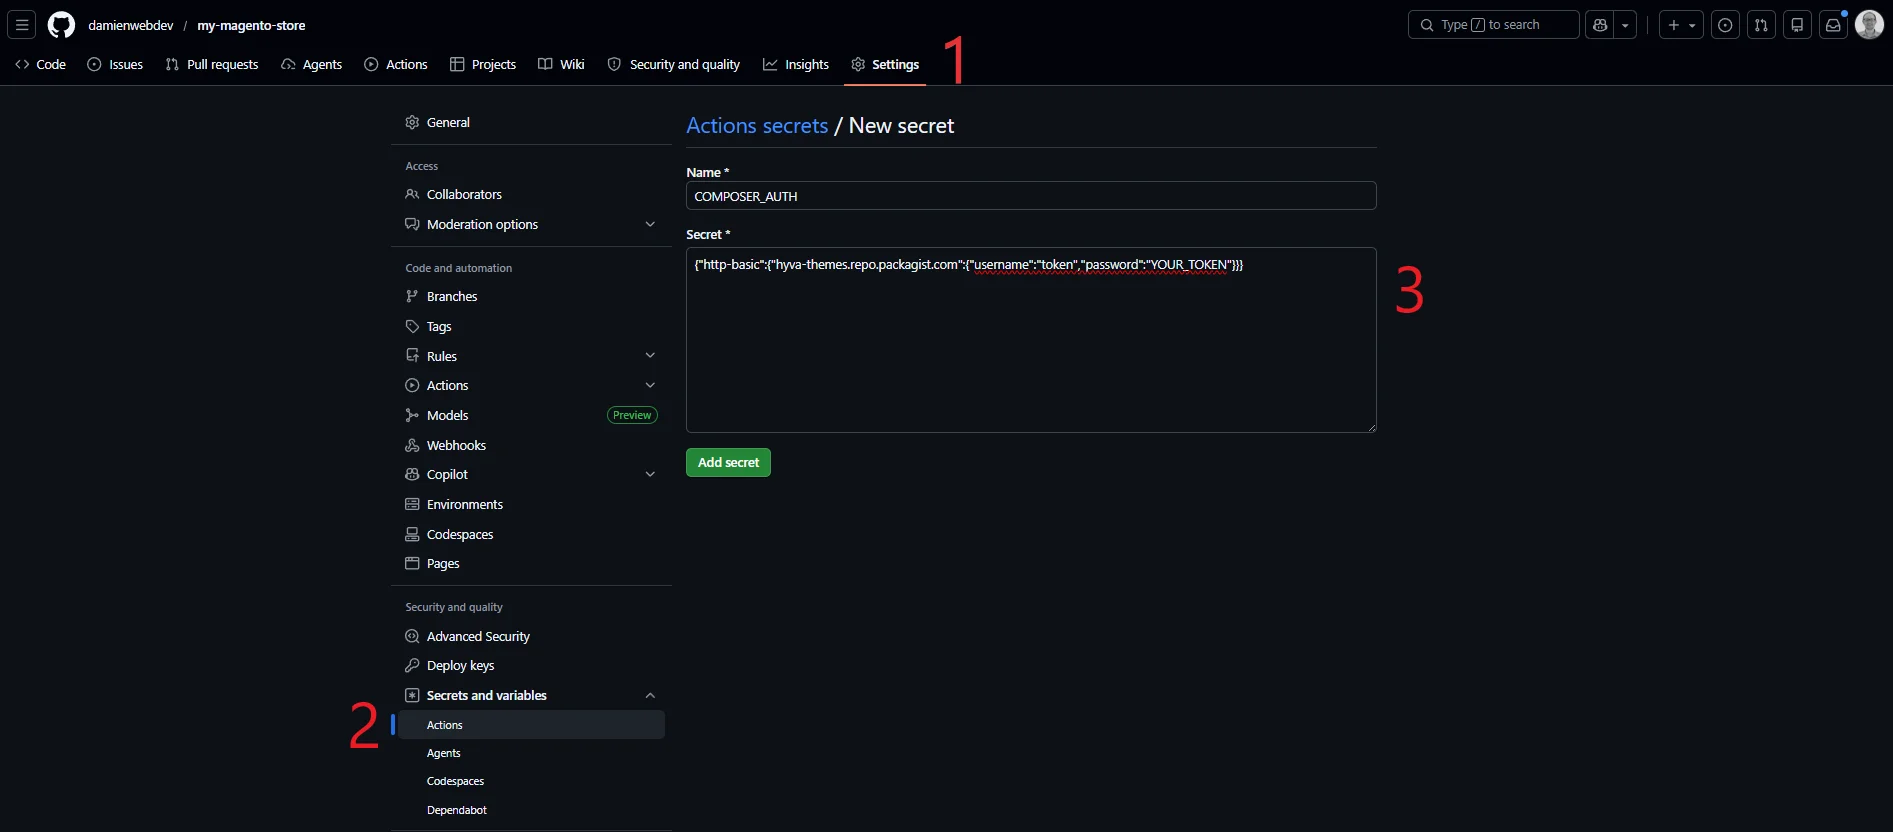
Task: Open Tags settings
Action: (x=531, y=326)
